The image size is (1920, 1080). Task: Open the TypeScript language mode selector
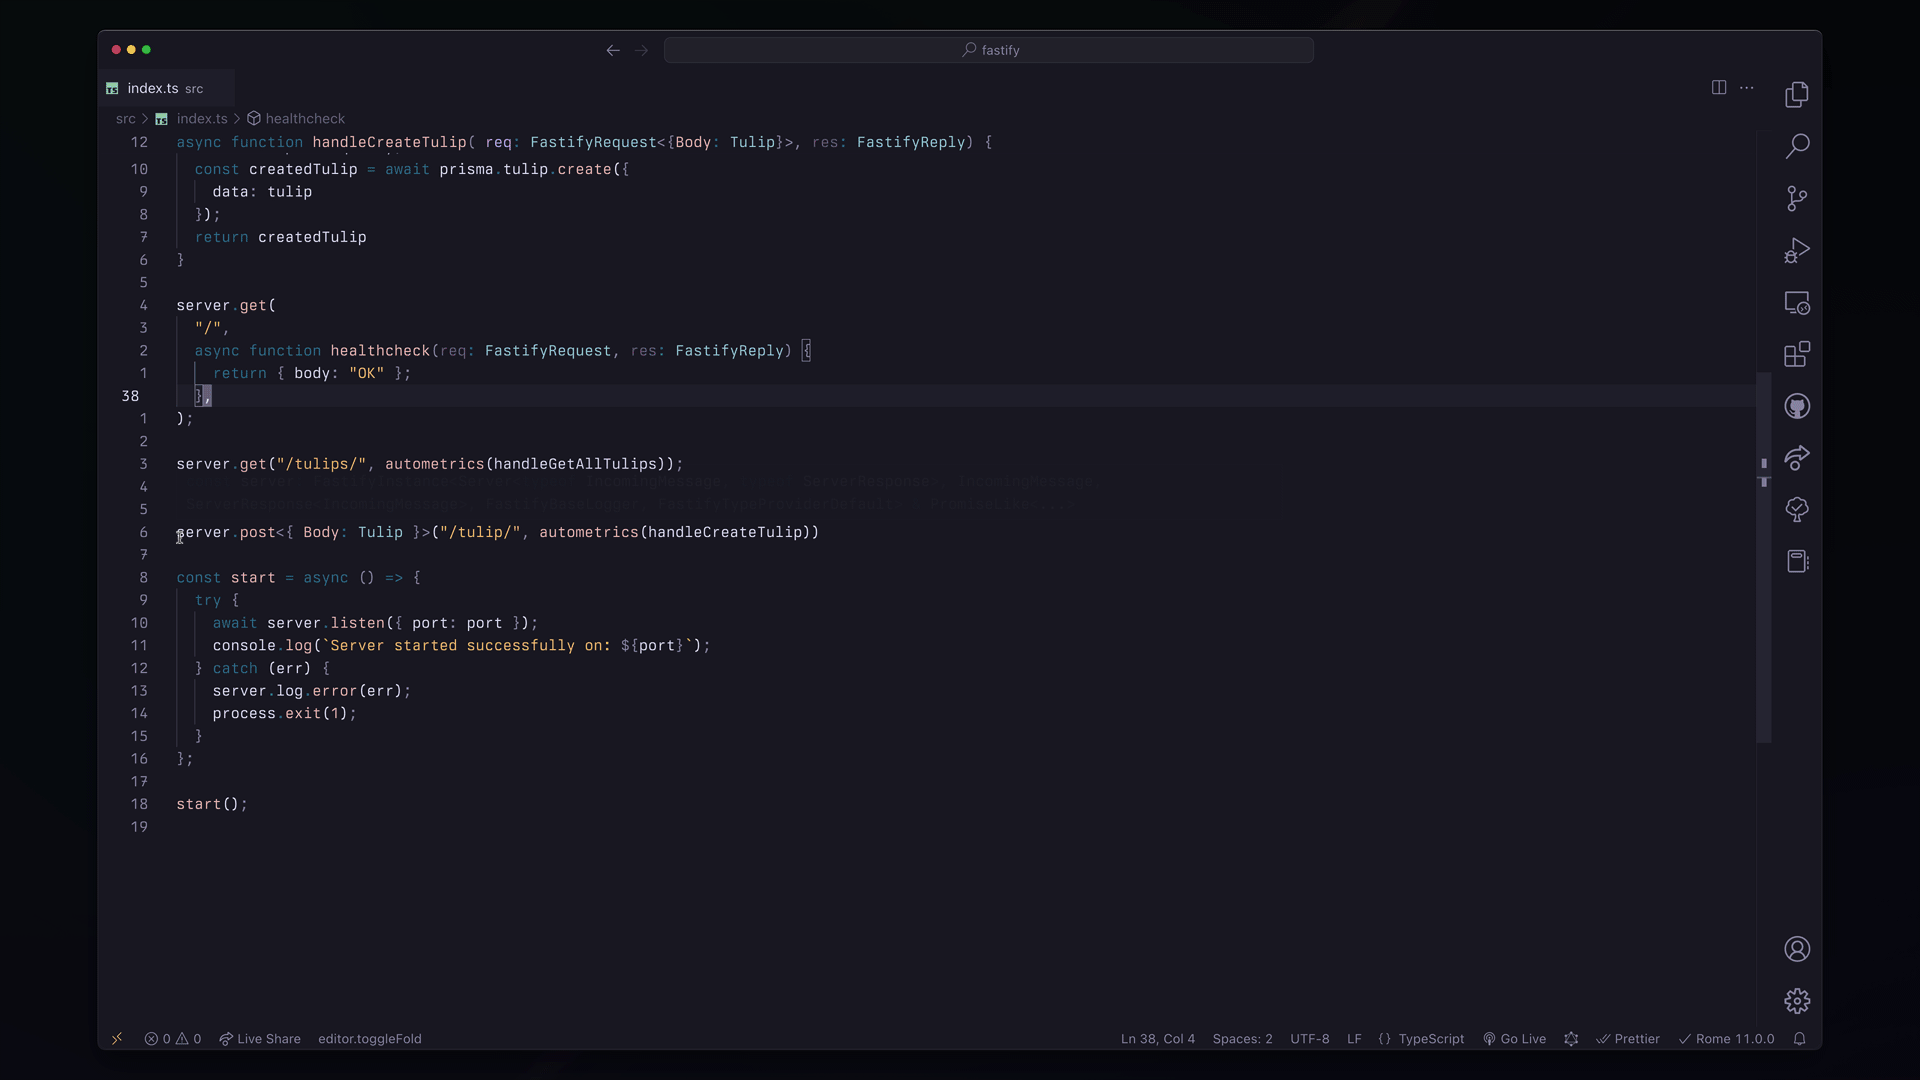pos(1430,1039)
